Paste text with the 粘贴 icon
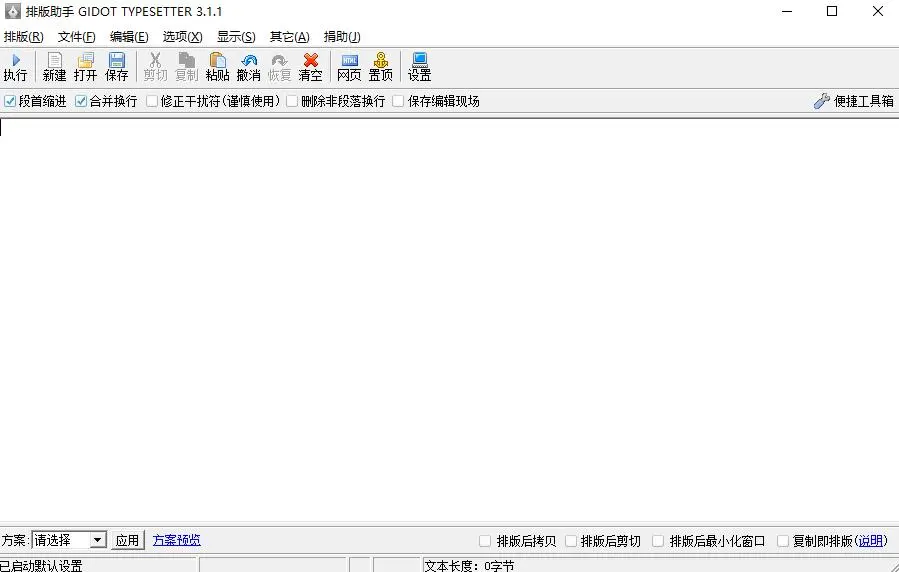899x572 pixels. [217, 60]
